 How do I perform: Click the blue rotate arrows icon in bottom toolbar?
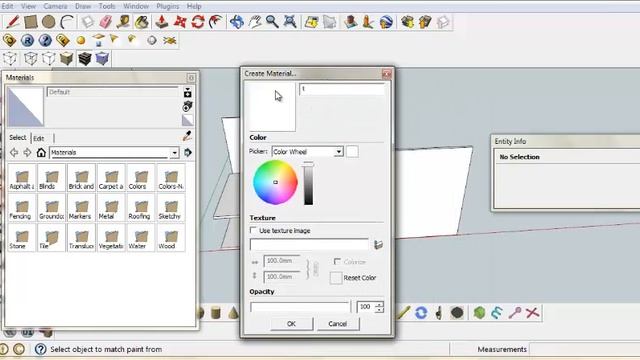(421, 313)
